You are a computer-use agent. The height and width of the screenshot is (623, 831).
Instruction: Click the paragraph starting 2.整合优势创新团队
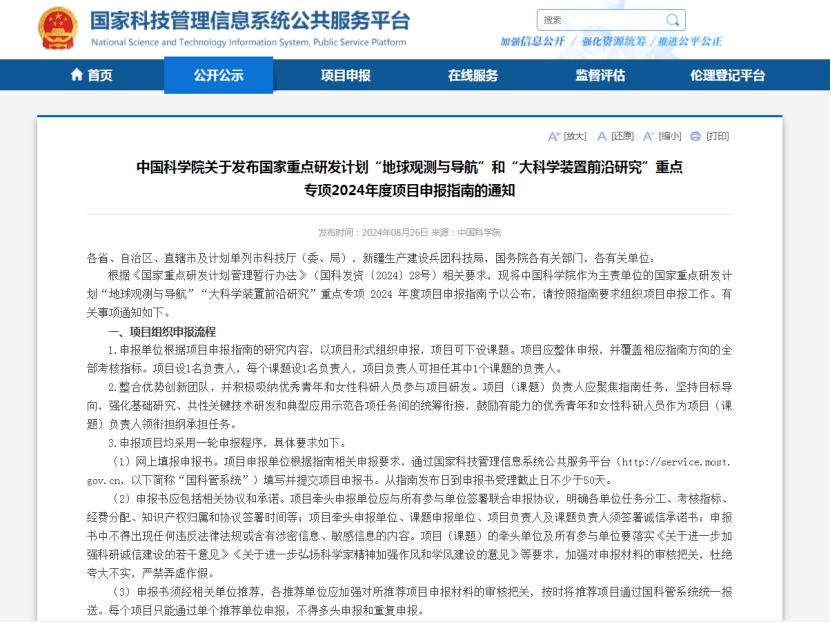[x=409, y=406]
